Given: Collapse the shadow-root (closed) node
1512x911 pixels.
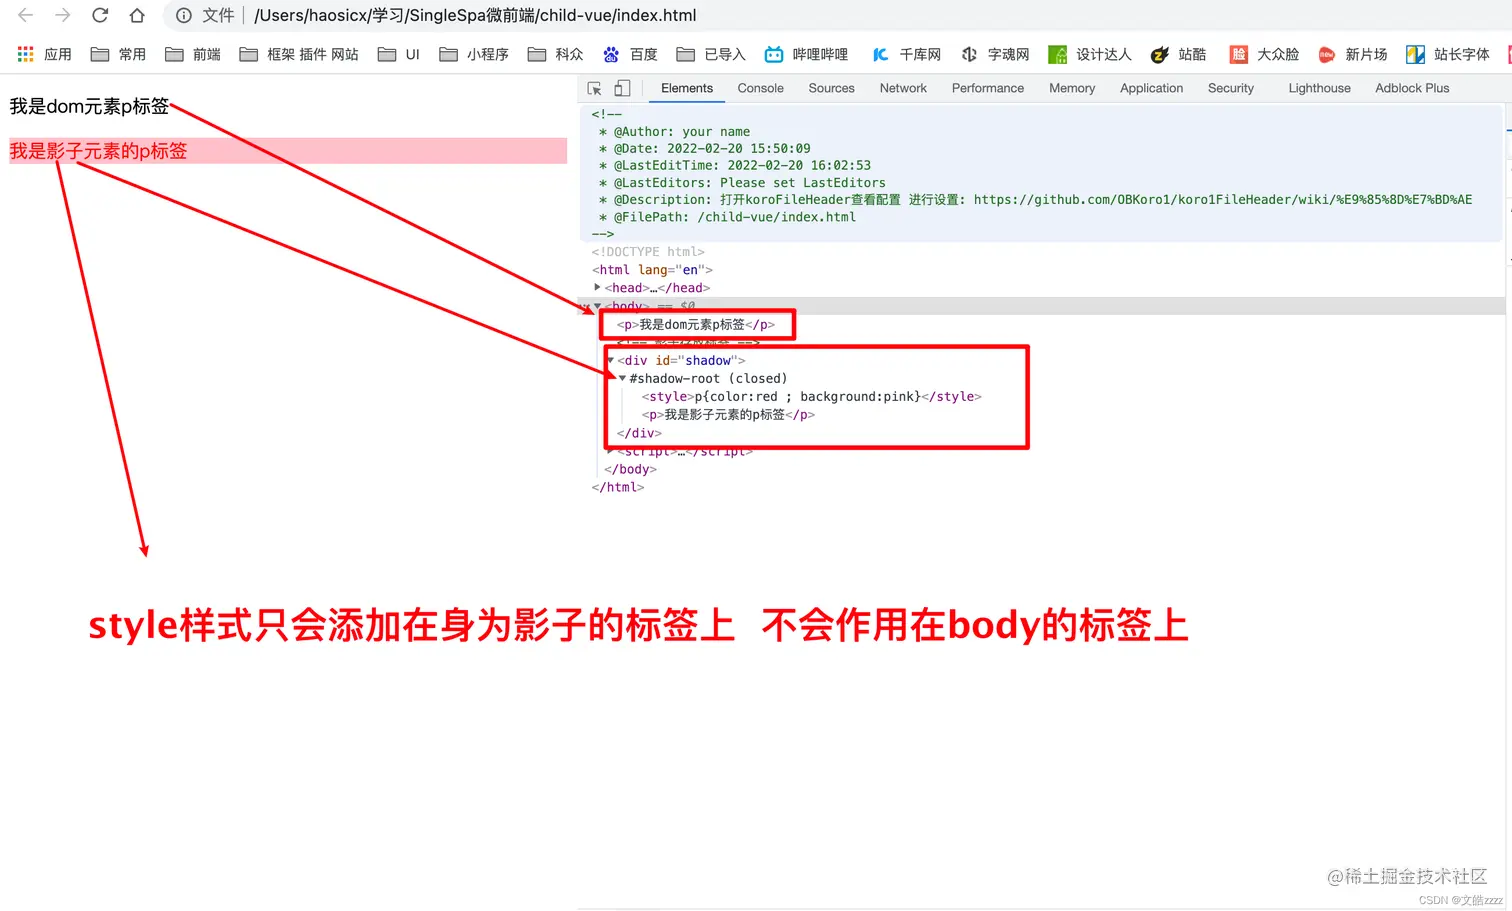Looking at the screenshot, I should (622, 378).
